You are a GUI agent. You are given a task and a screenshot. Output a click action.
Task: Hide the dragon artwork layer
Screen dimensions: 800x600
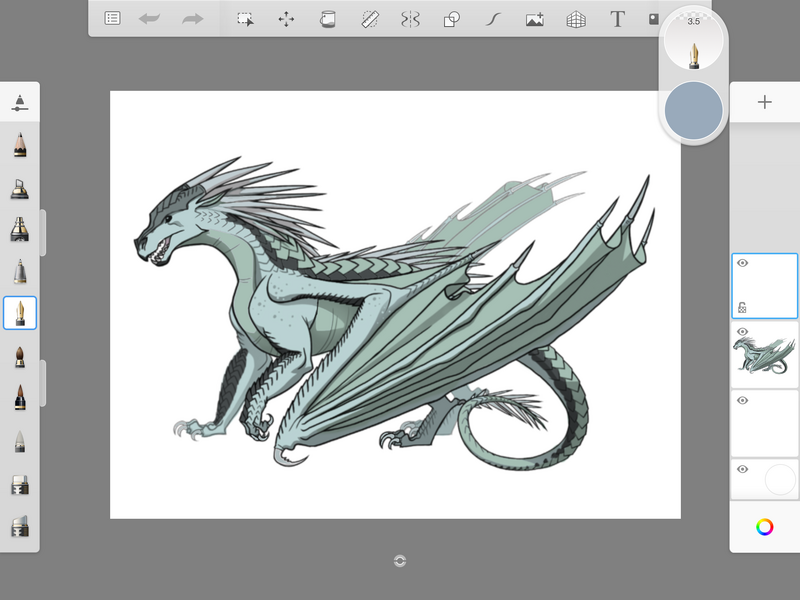(742, 332)
